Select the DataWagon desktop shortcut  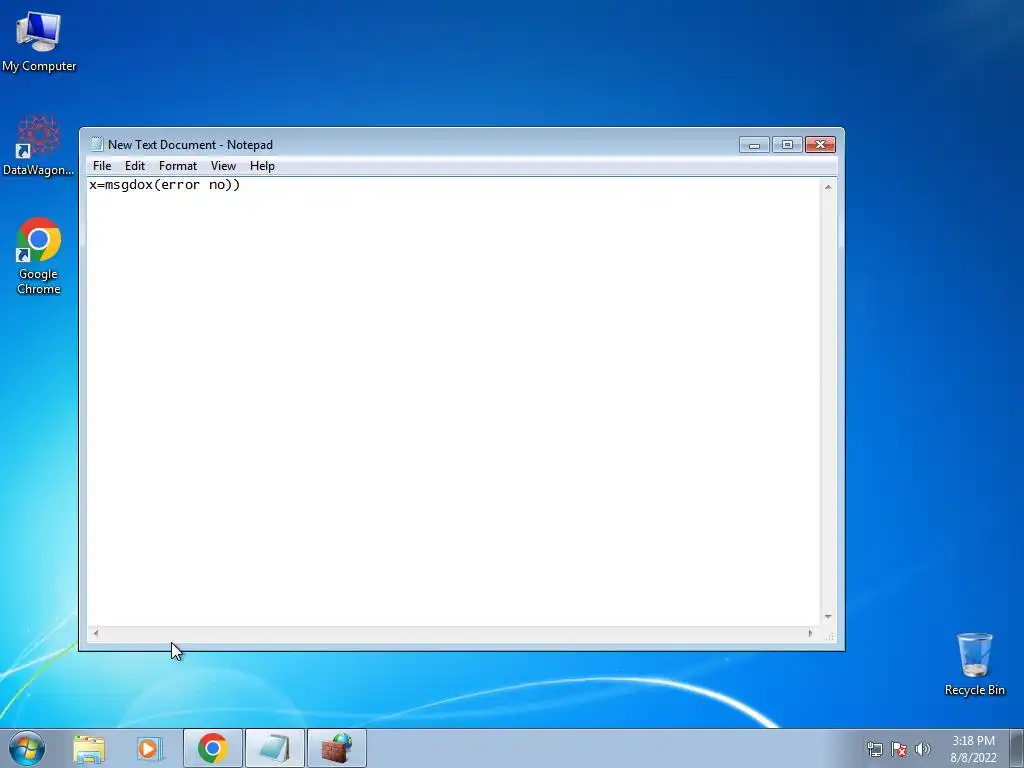(x=39, y=145)
